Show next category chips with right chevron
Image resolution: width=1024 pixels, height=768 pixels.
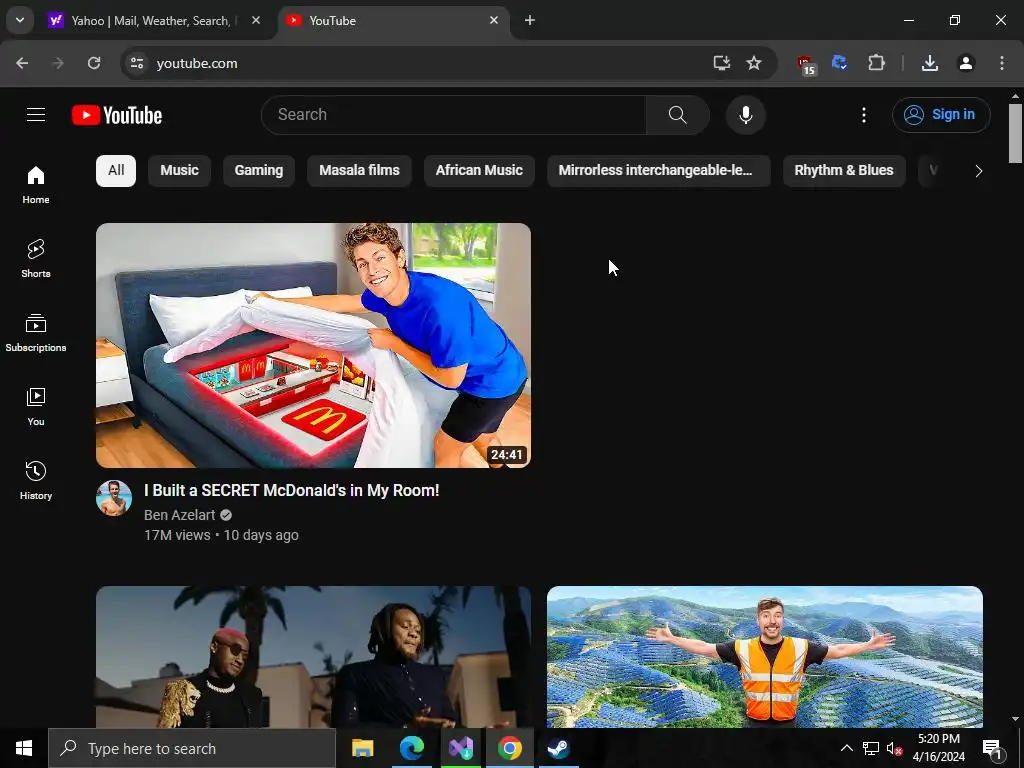click(978, 171)
